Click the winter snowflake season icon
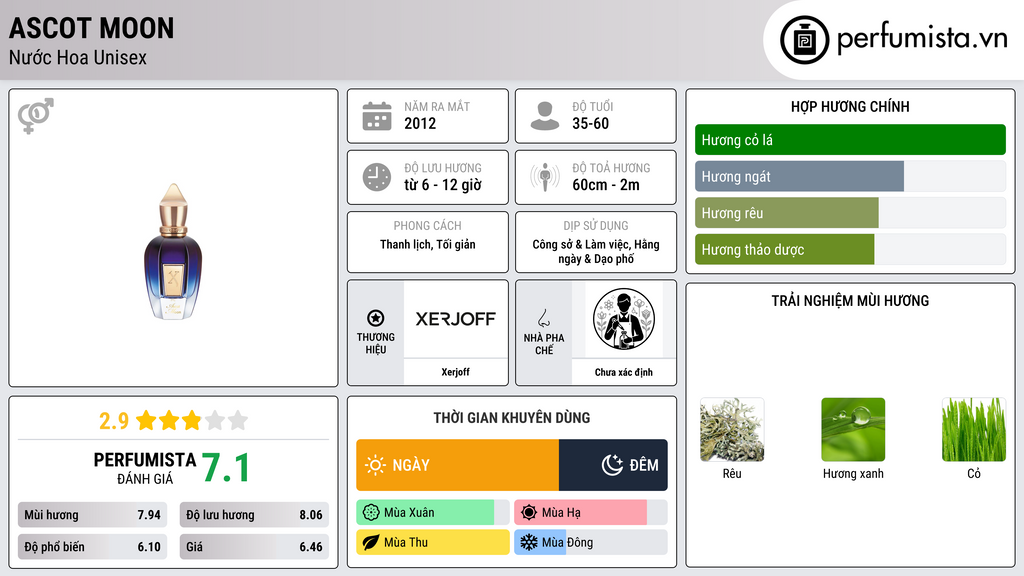 529,542
